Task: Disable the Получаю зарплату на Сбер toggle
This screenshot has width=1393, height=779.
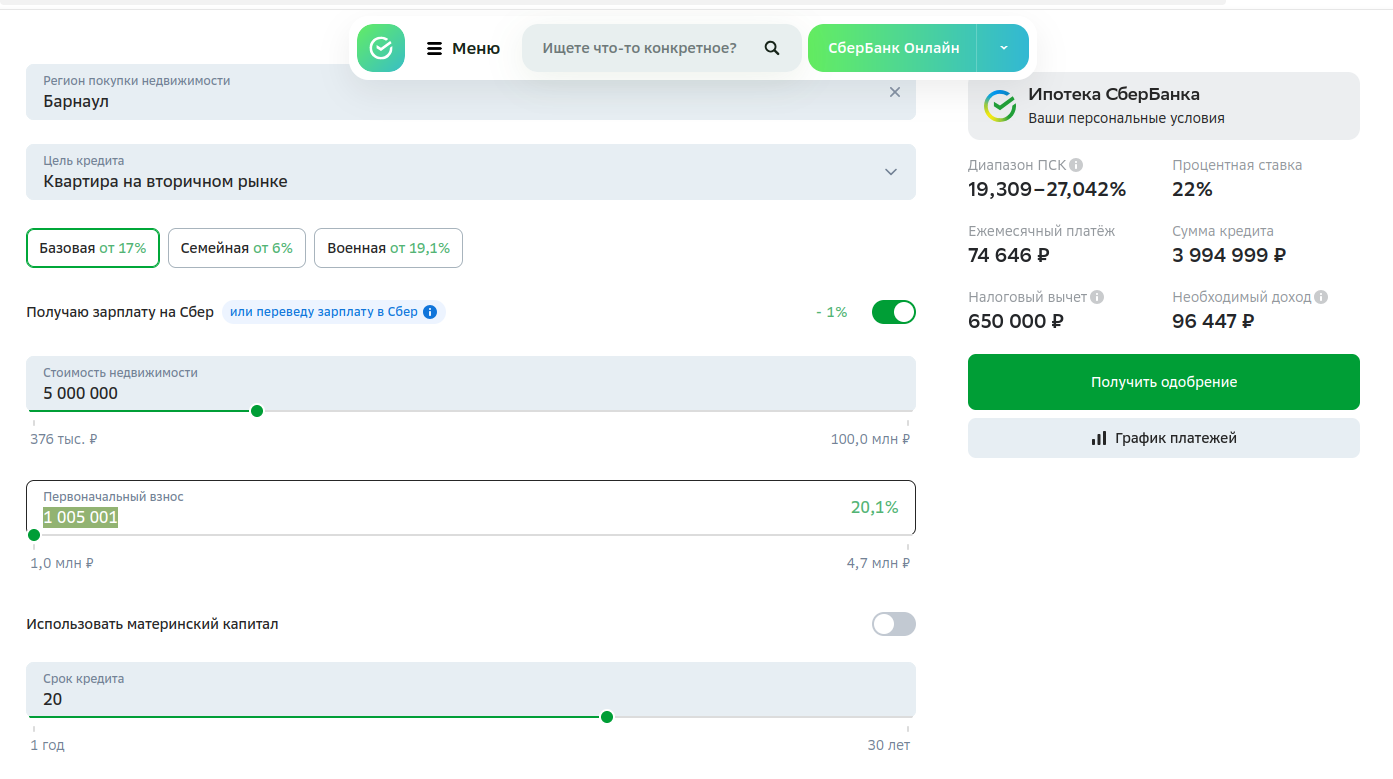Action: point(893,312)
